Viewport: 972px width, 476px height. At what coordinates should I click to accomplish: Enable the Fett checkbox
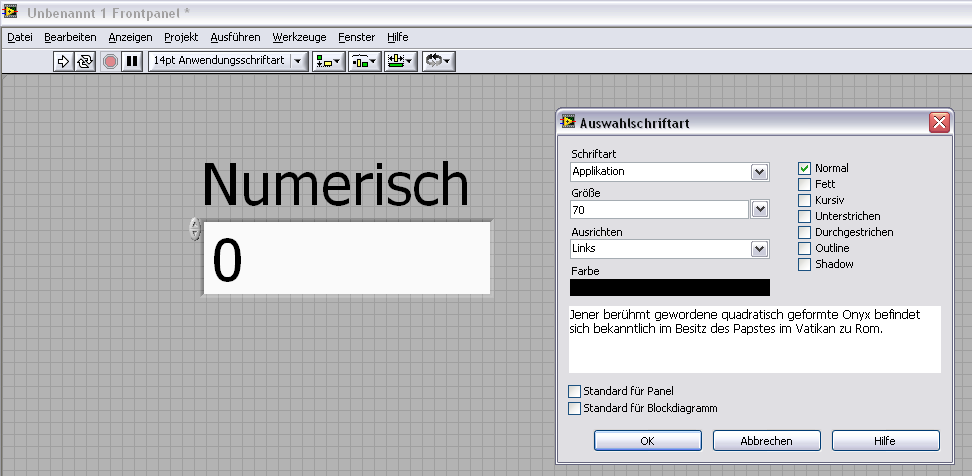click(x=805, y=184)
